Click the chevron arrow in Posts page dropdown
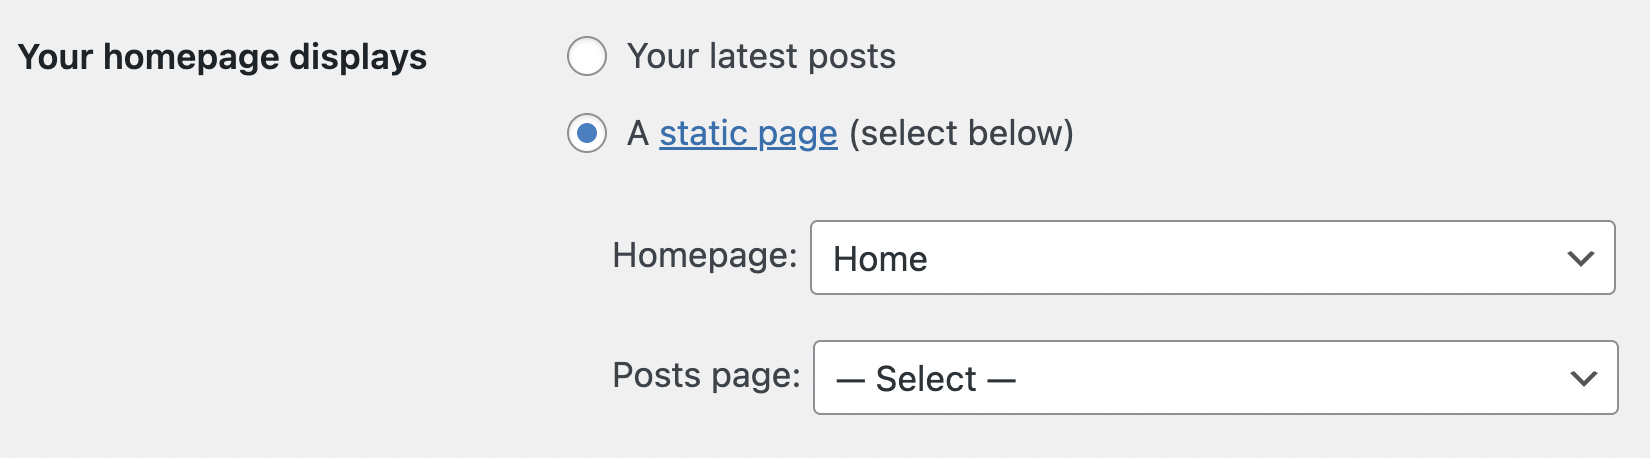This screenshot has height=458, width=1650. [x=1583, y=378]
